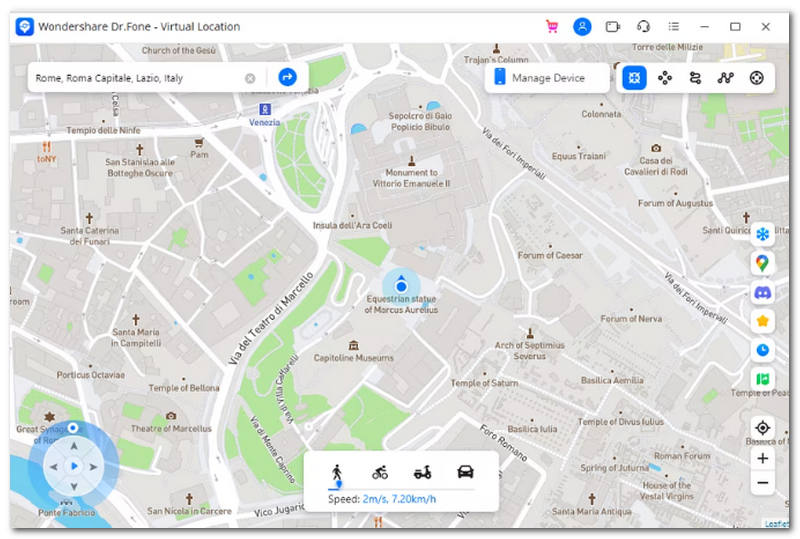Click the Forum of Nerva label

tap(631, 318)
